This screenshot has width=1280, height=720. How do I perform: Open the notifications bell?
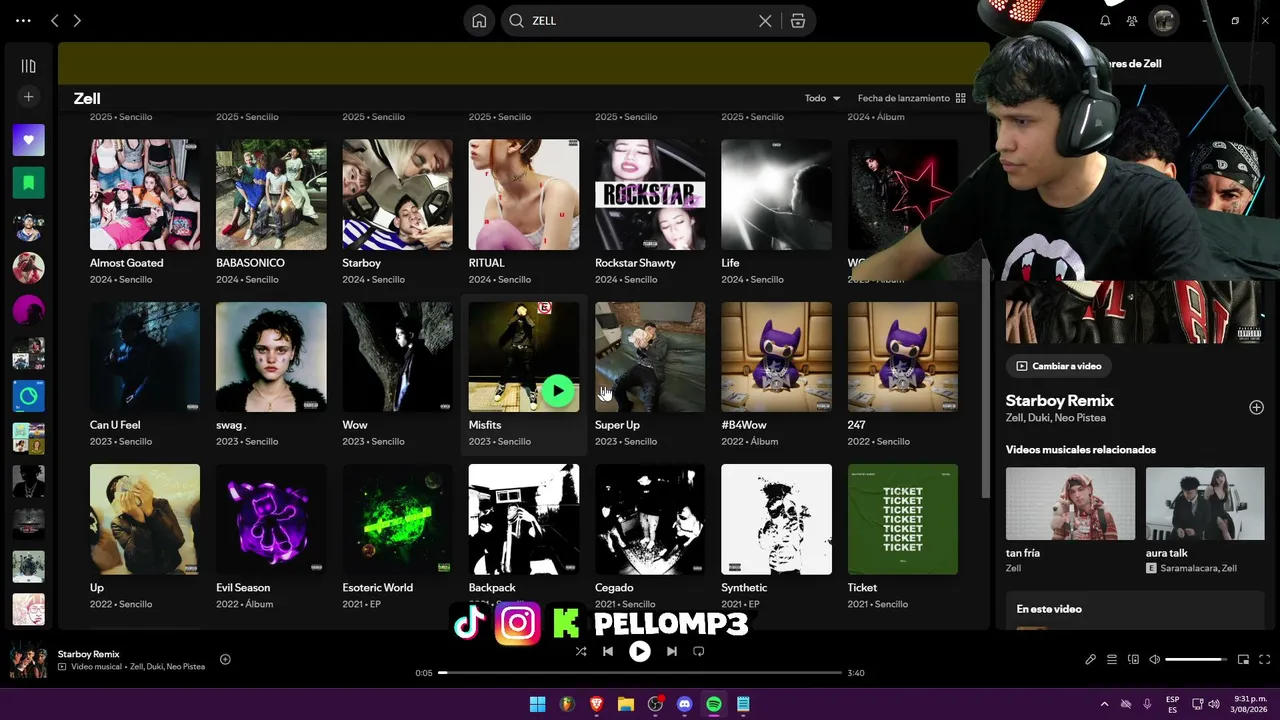[1105, 21]
